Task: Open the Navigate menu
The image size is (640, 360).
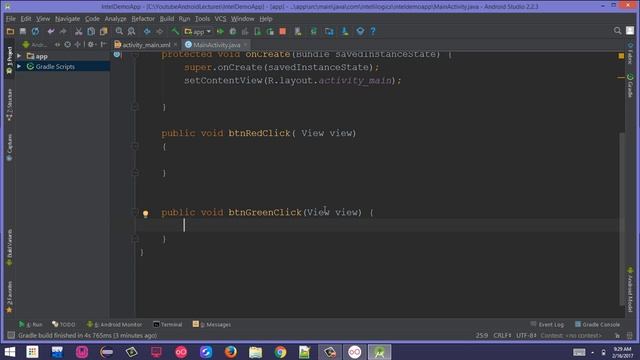Action: [x=67, y=19]
